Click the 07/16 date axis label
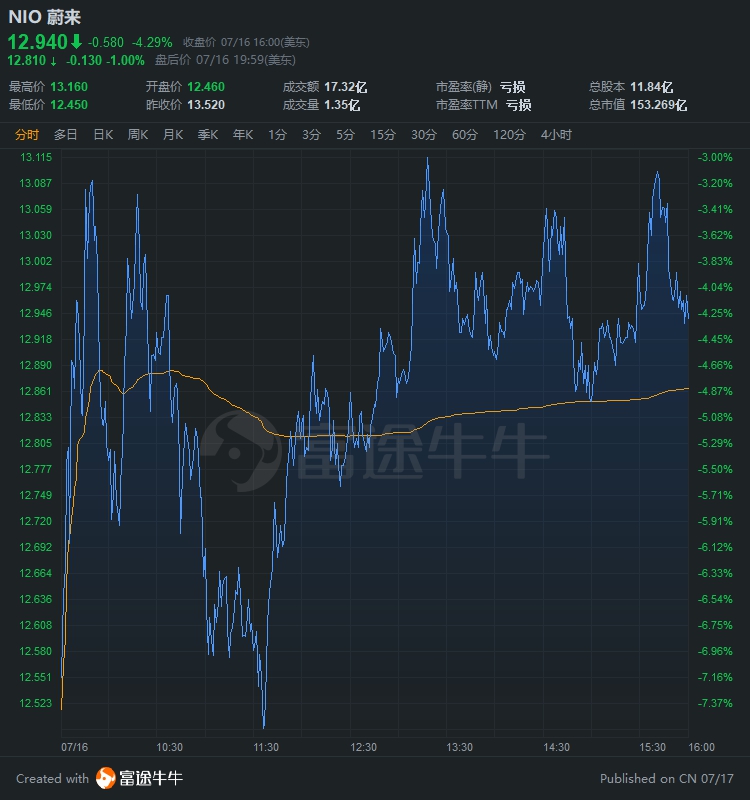 [74, 747]
